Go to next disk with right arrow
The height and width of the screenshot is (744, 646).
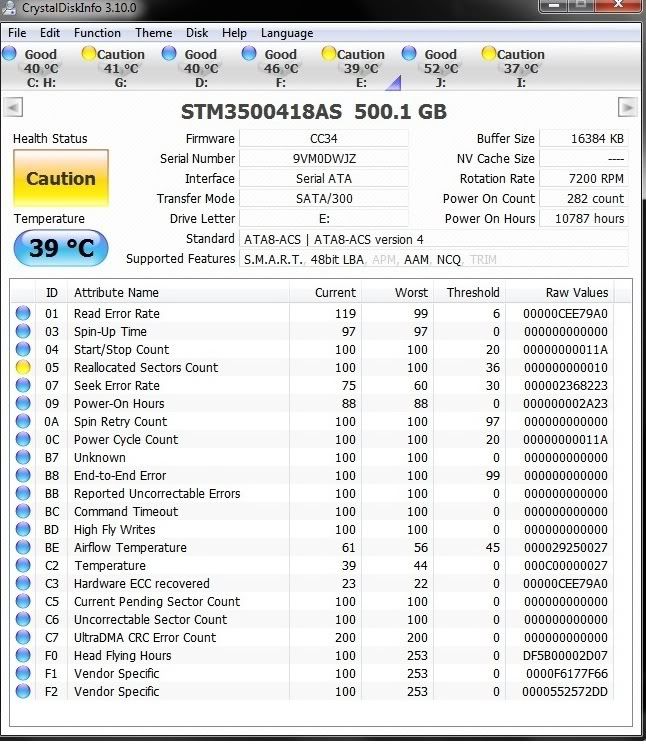click(x=627, y=108)
